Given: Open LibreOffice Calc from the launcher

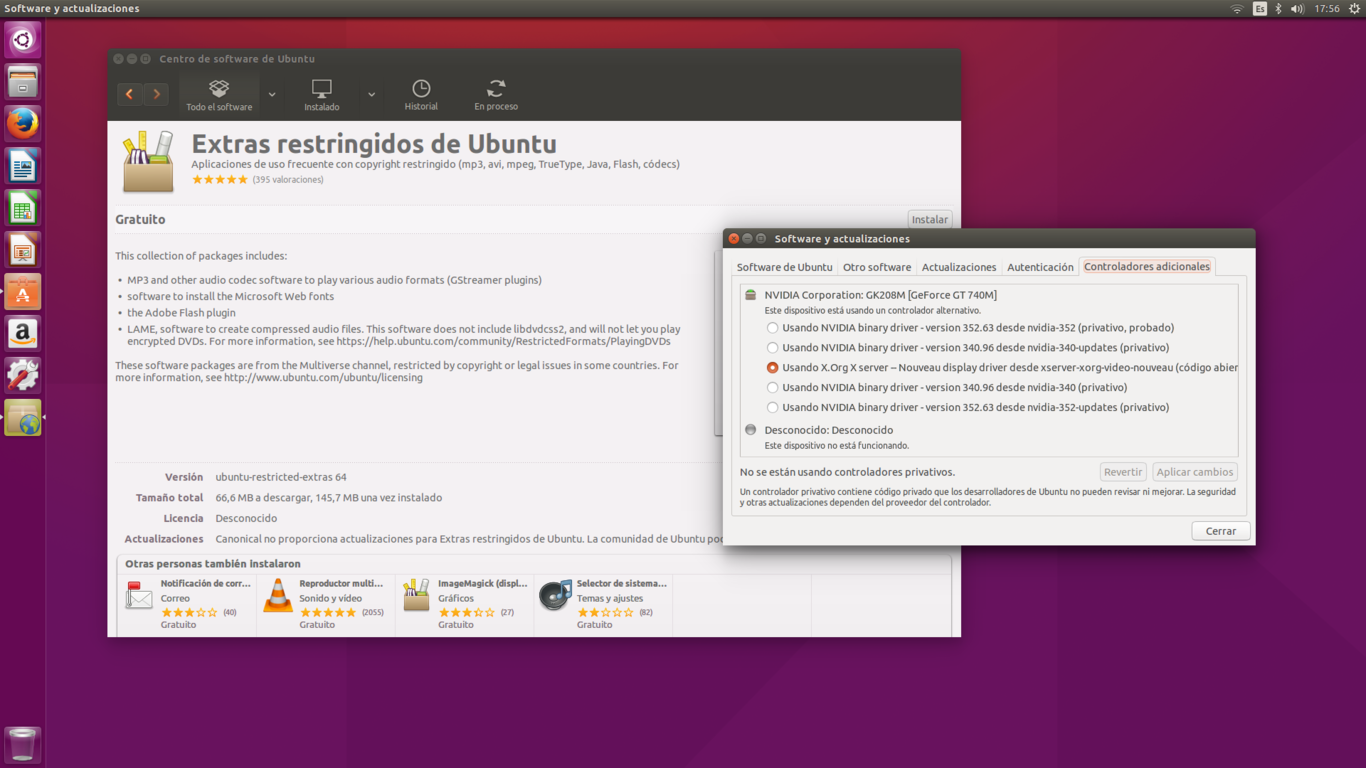Looking at the screenshot, I should tap(22, 208).
